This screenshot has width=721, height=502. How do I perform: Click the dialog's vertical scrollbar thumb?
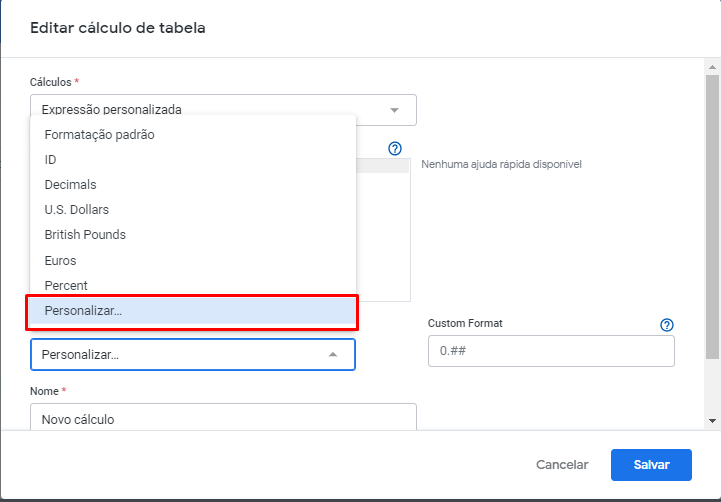click(712, 216)
